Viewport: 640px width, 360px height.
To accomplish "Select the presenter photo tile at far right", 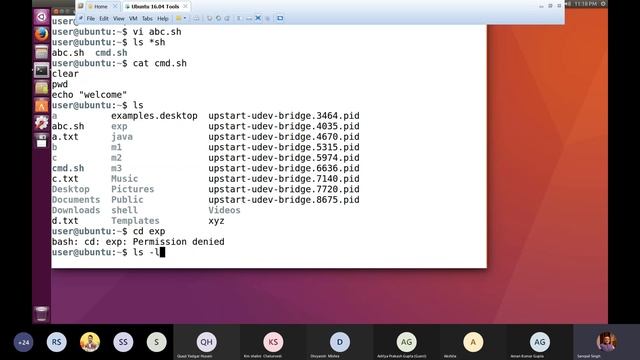I will pos(606,342).
